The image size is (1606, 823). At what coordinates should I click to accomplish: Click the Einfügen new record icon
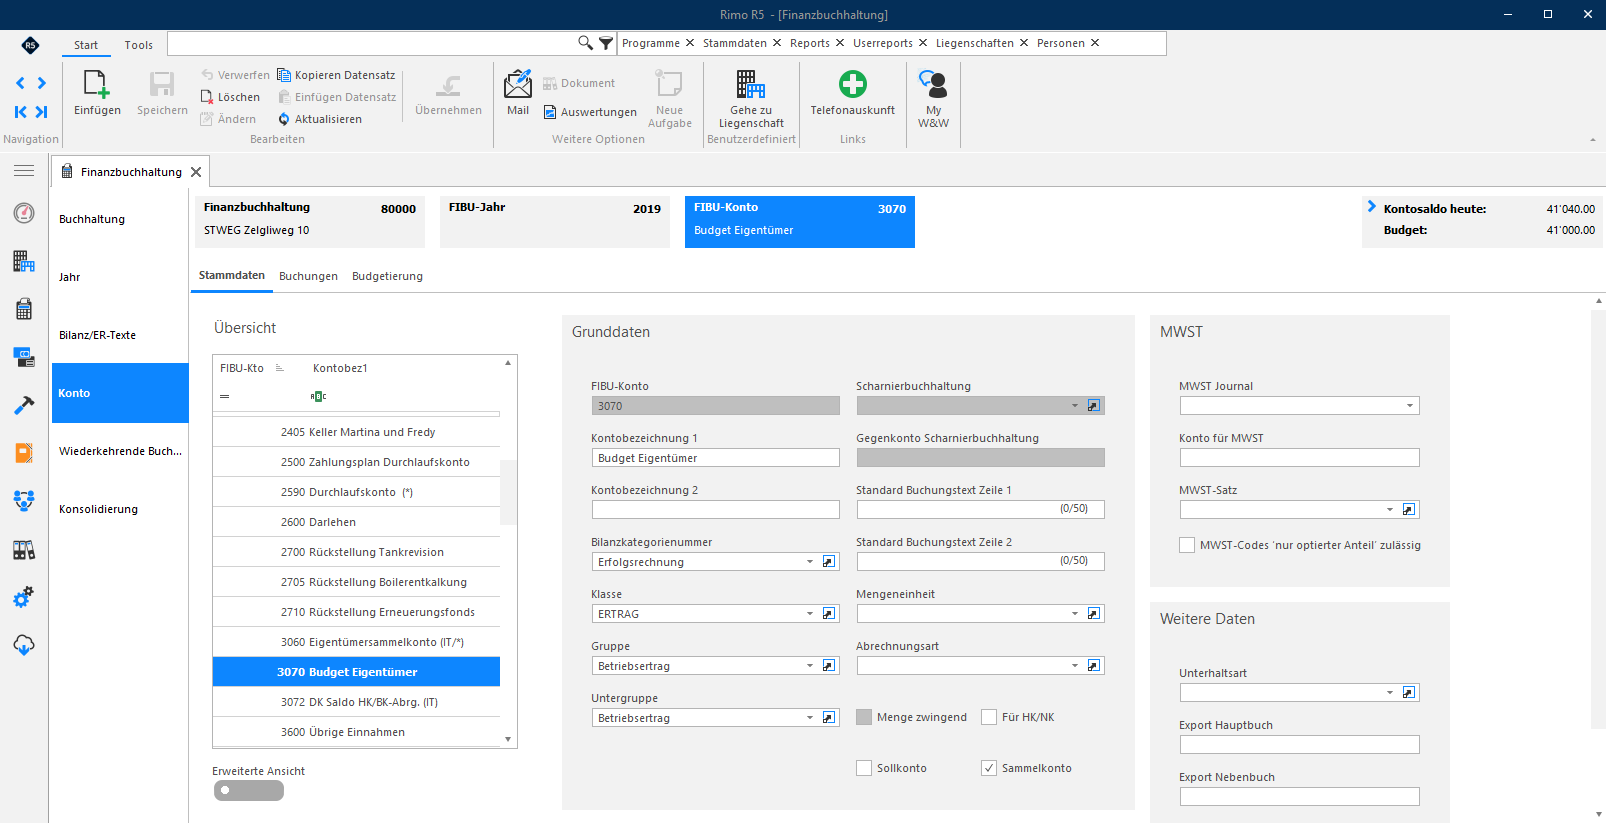click(97, 84)
